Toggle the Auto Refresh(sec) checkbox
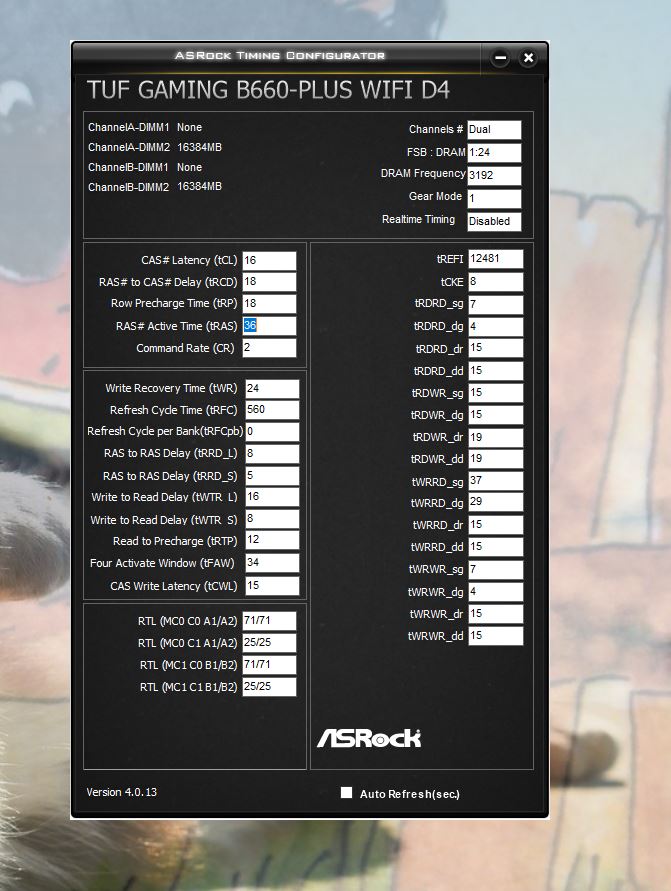This screenshot has height=891, width=671. coord(346,793)
